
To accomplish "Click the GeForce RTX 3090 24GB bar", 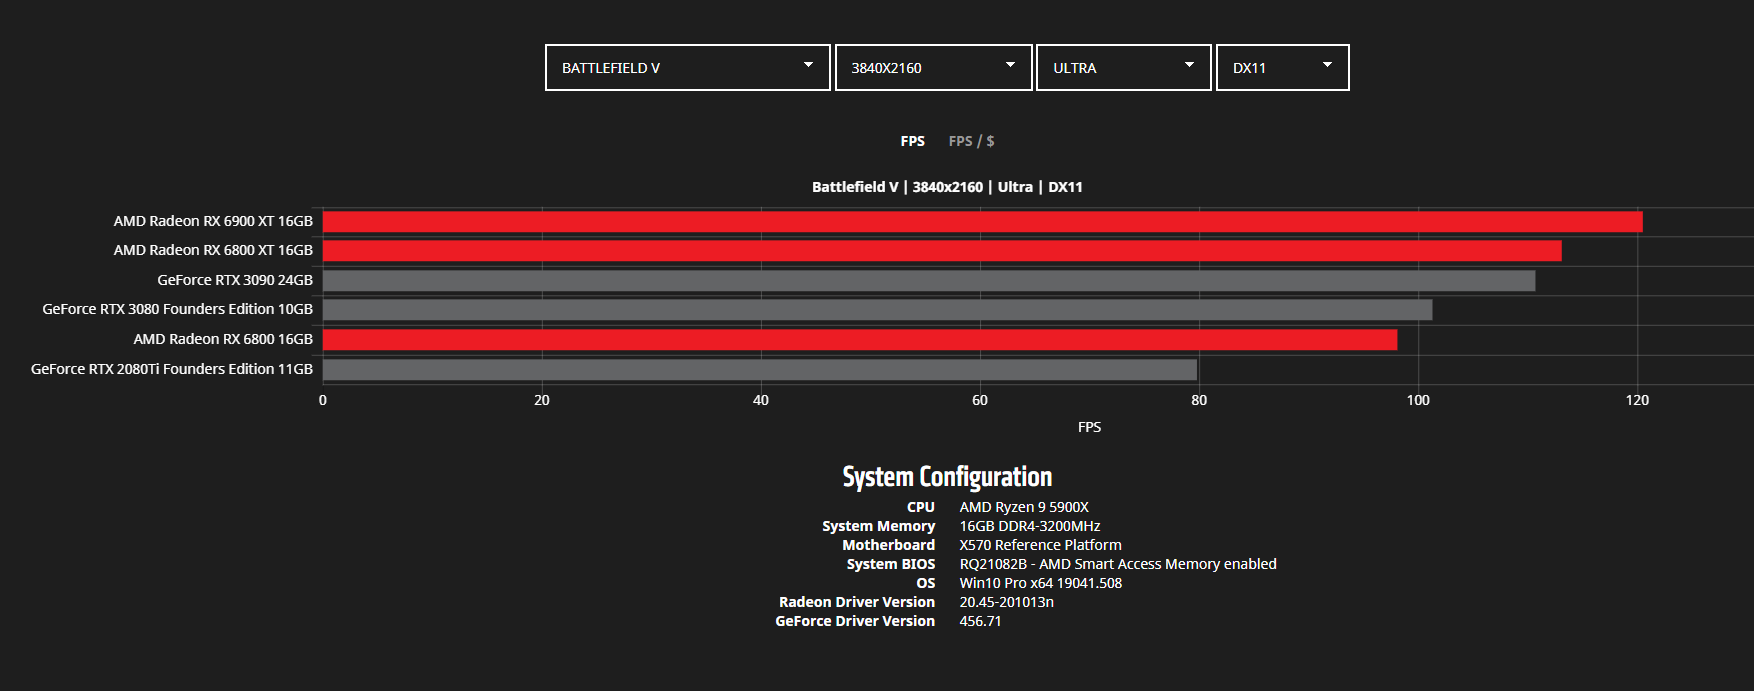I will pos(929,280).
